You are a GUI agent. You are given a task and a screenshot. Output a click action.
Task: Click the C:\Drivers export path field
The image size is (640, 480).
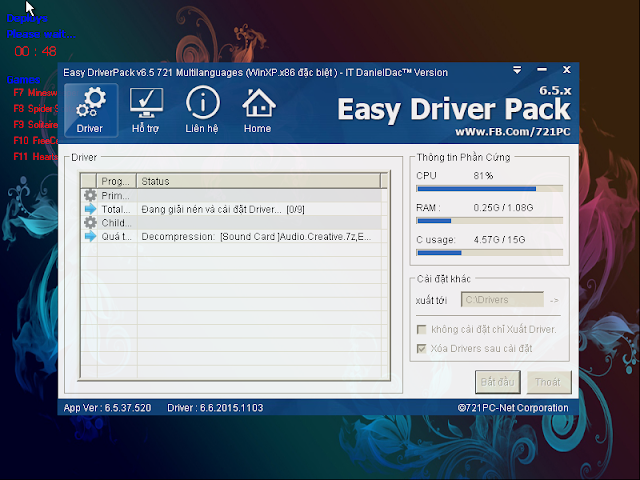click(502, 300)
